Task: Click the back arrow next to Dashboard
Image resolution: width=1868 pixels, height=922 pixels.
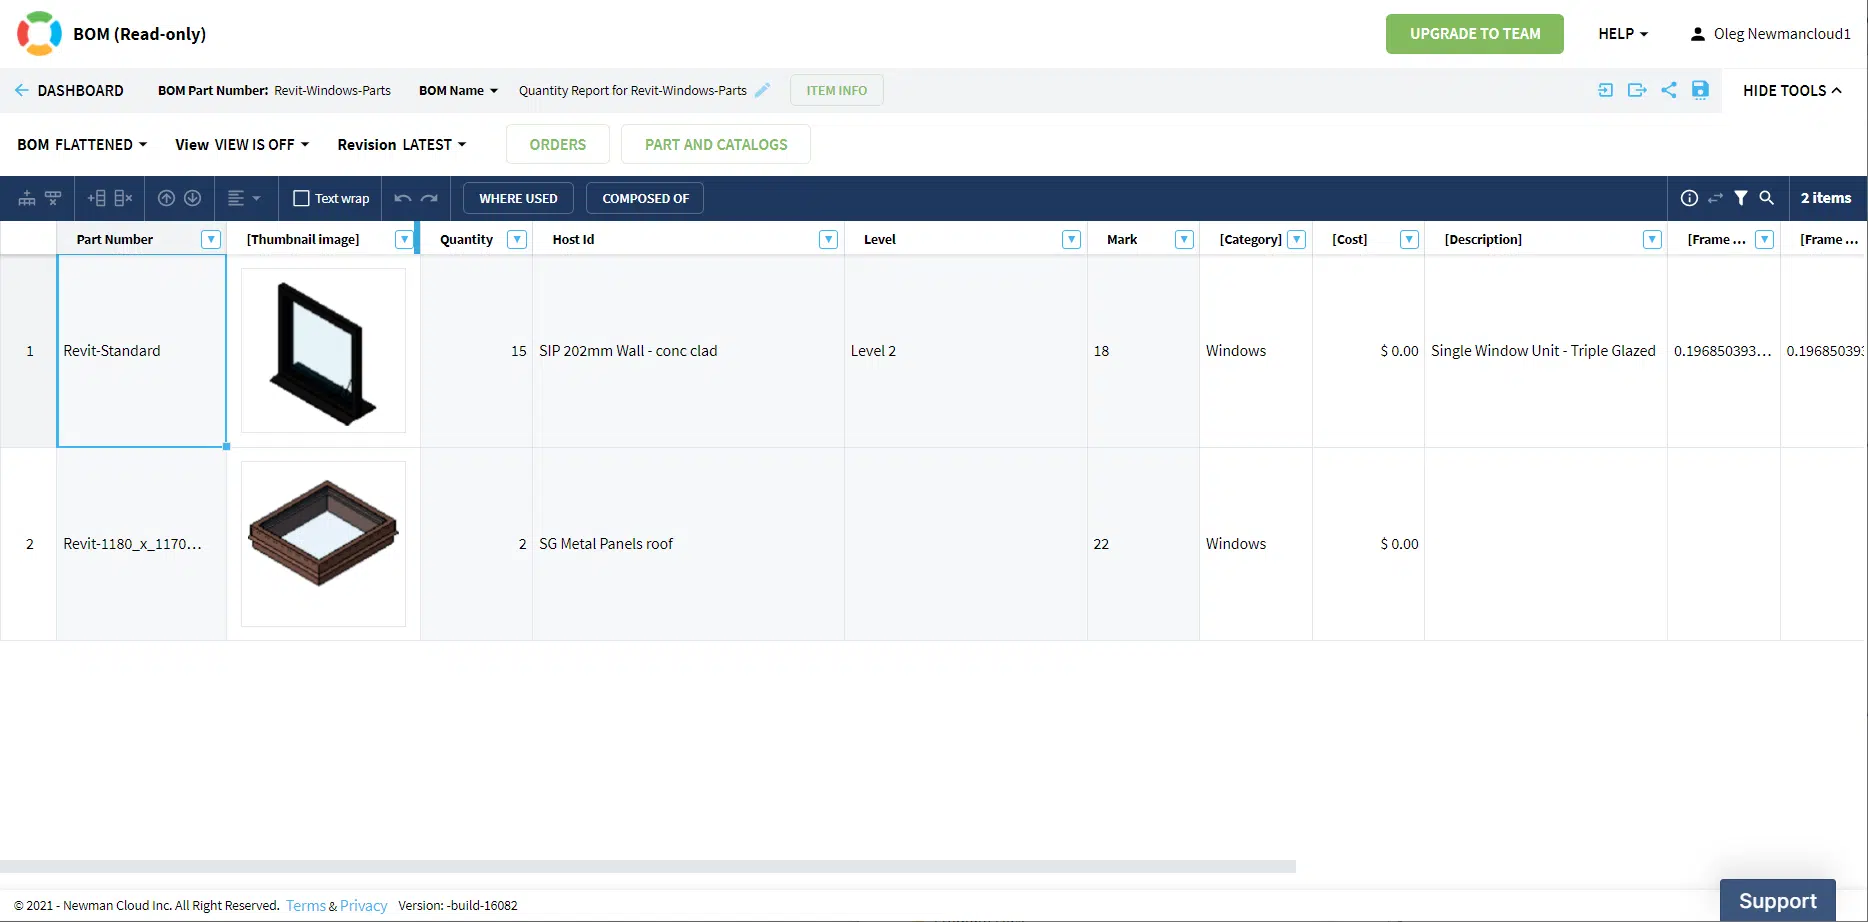Action: (x=21, y=90)
